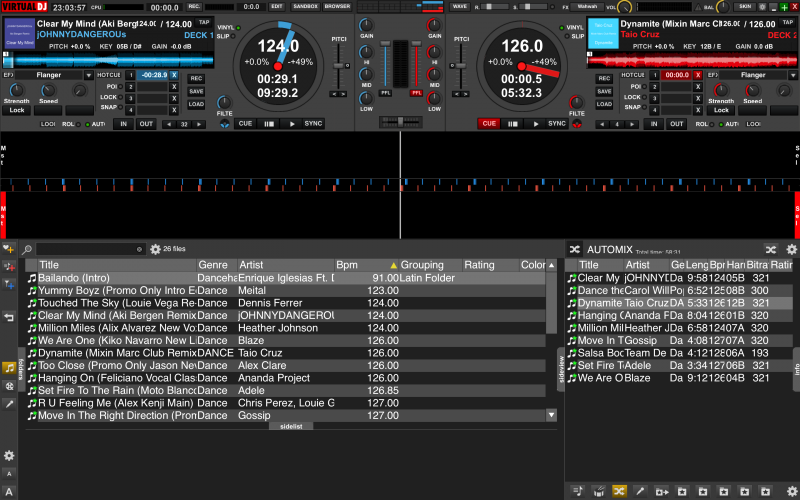This screenshot has width=800, height=500.
Task: Open browser options gear next to 26 files
Action: pyautogui.click(x=155, y=249)
